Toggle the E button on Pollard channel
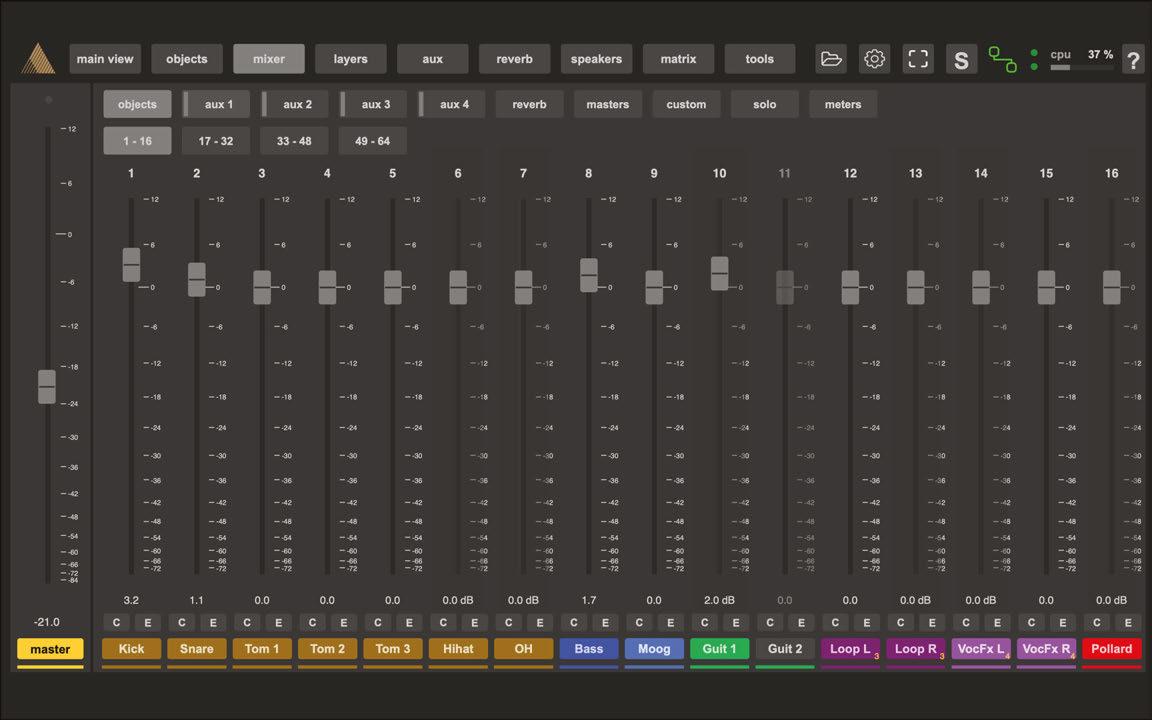1152x720 pixels. pos(1127,623)
